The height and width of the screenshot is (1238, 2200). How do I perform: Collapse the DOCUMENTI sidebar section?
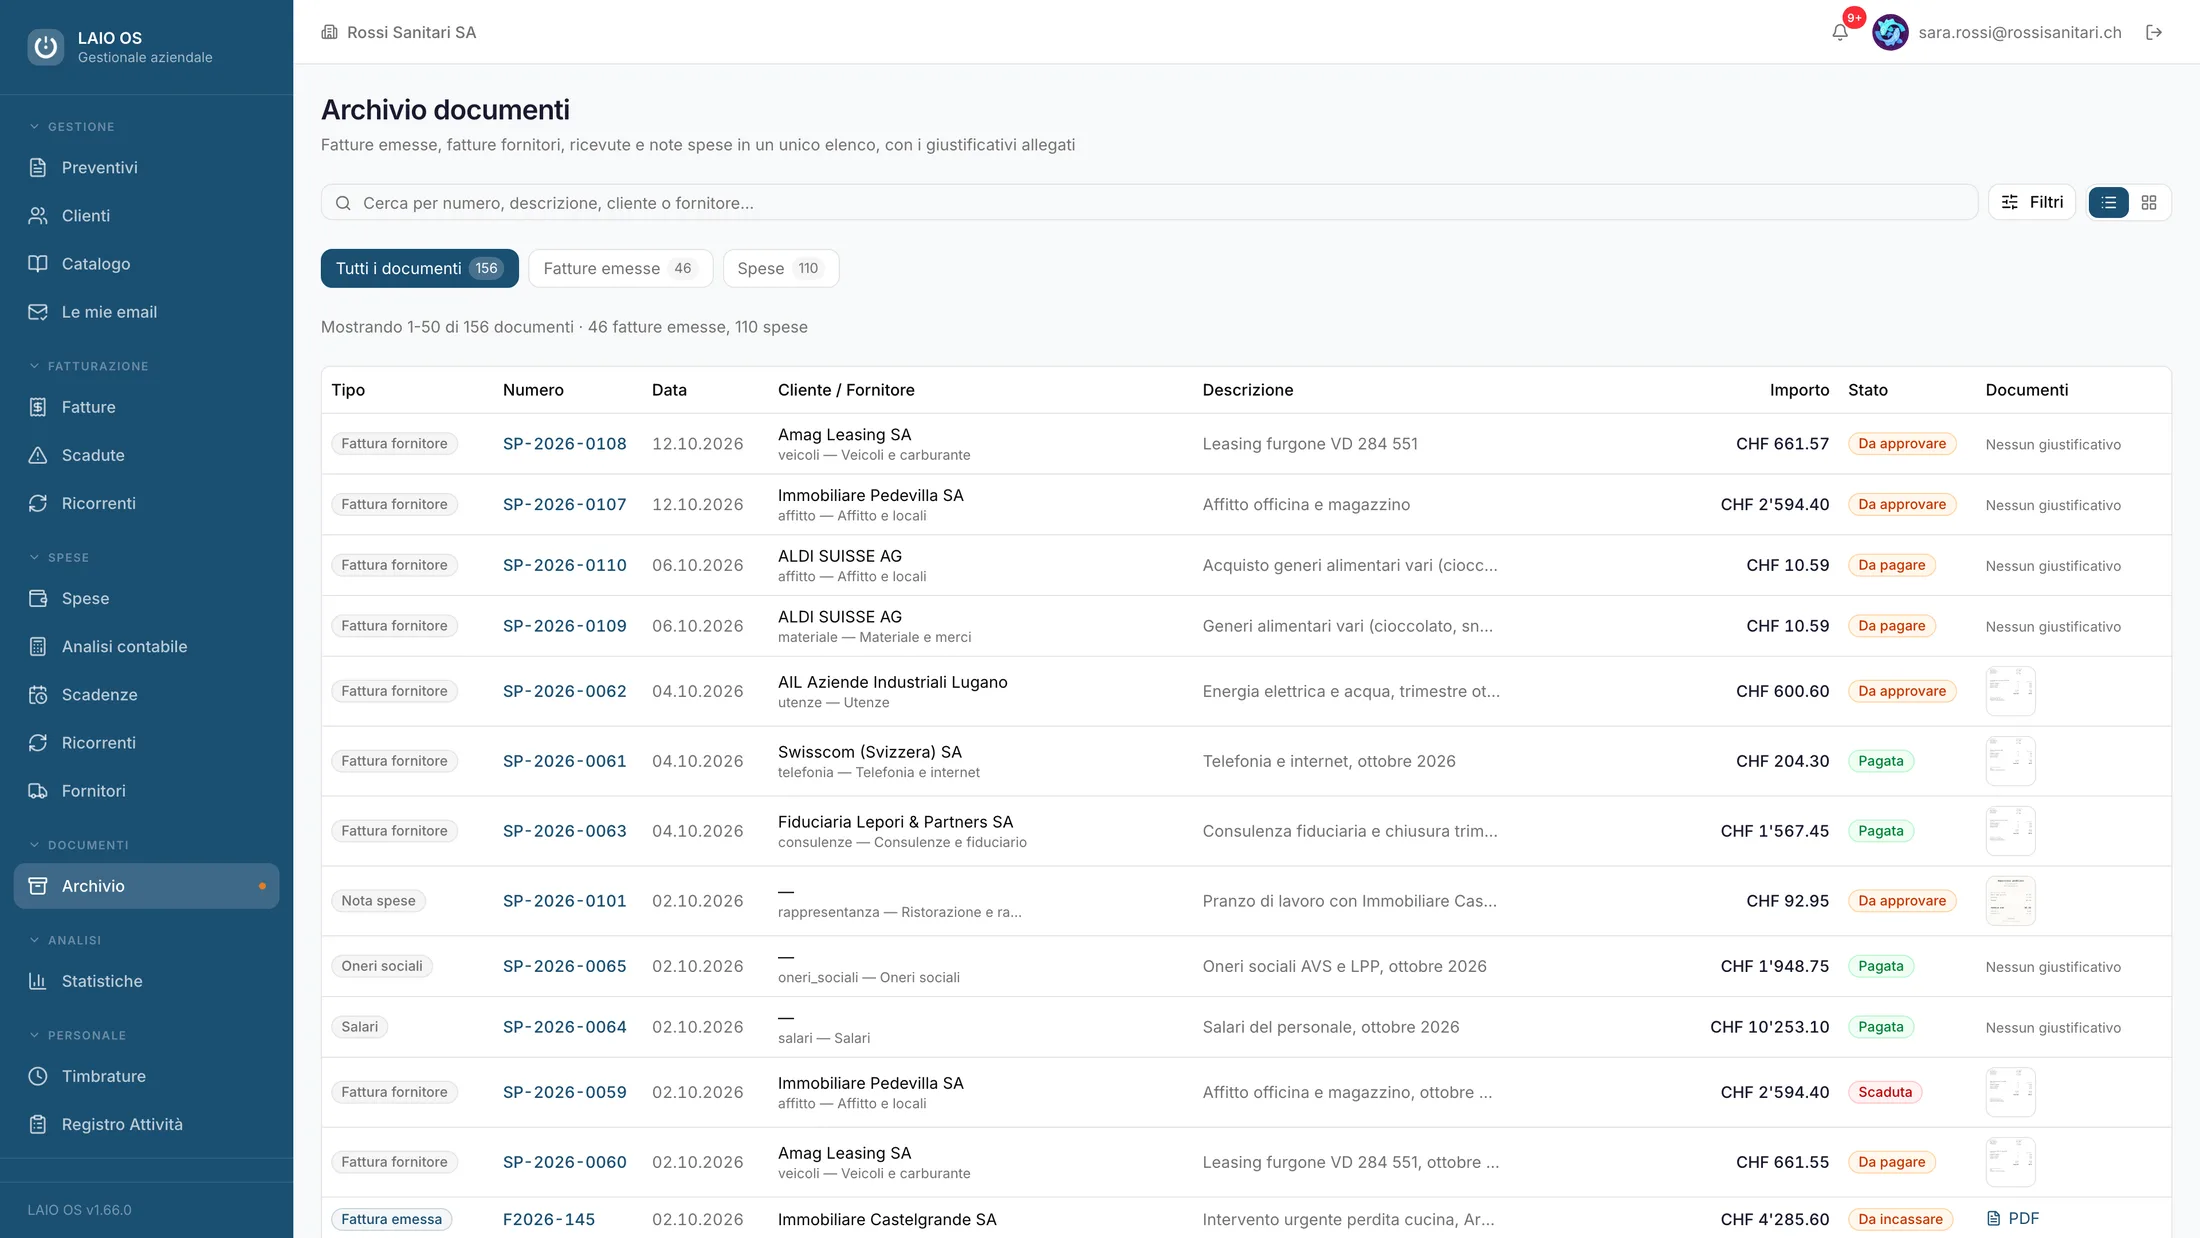click(x=79, y=845)
